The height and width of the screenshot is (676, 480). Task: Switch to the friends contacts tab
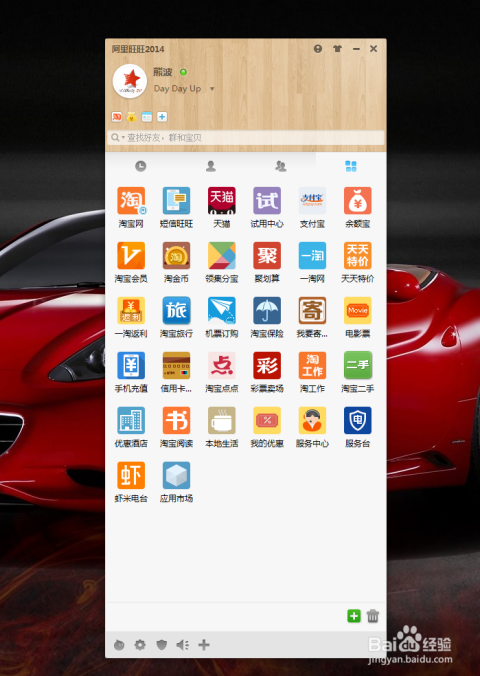pyautogui.click(x=210, y=166)
